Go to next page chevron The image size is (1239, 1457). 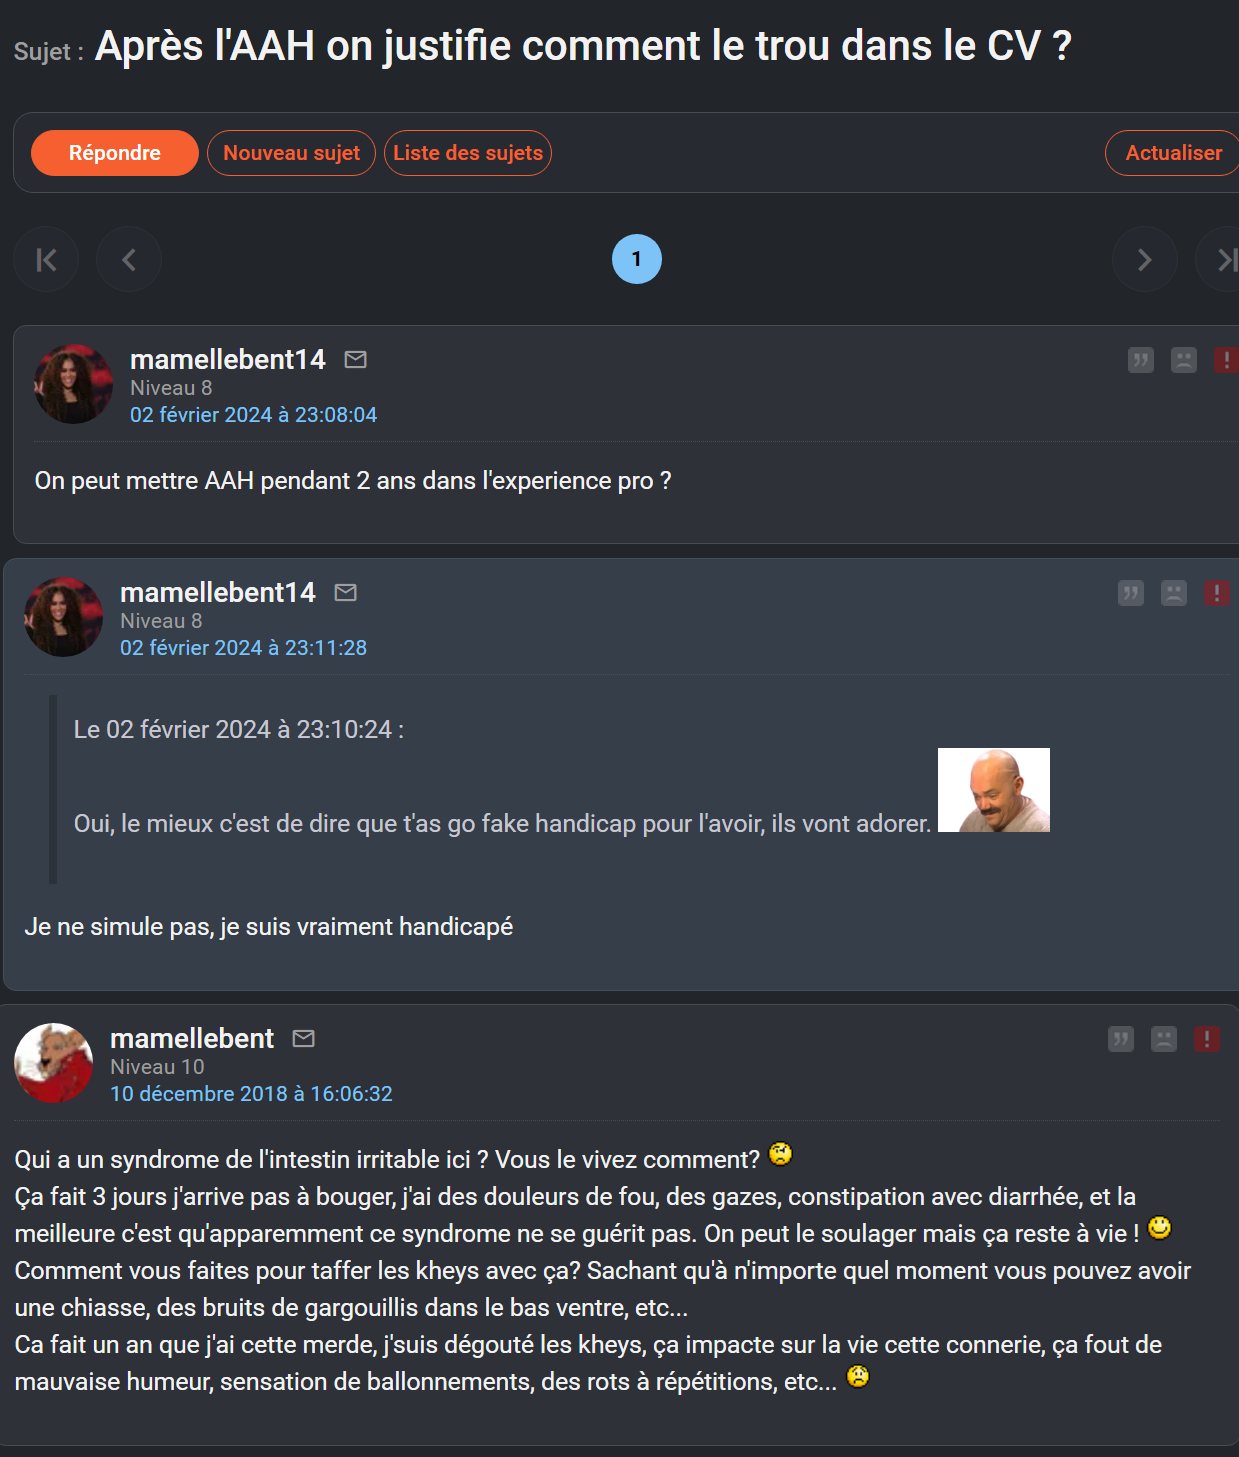tap(1145, 260)
